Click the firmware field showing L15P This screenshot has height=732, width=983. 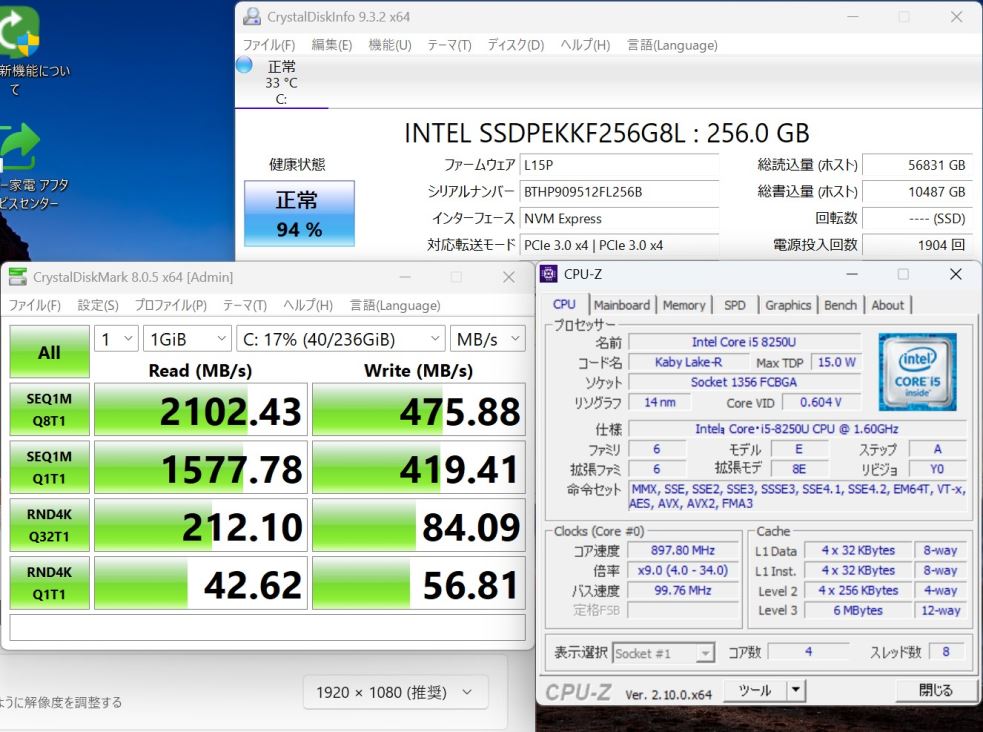(x=619, y=165)
